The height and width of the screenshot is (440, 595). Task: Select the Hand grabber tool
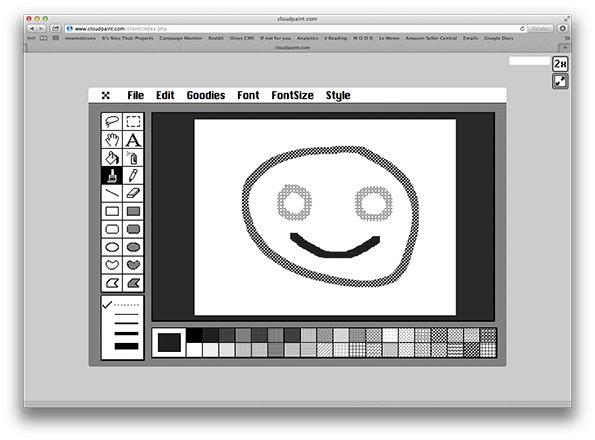112,140
